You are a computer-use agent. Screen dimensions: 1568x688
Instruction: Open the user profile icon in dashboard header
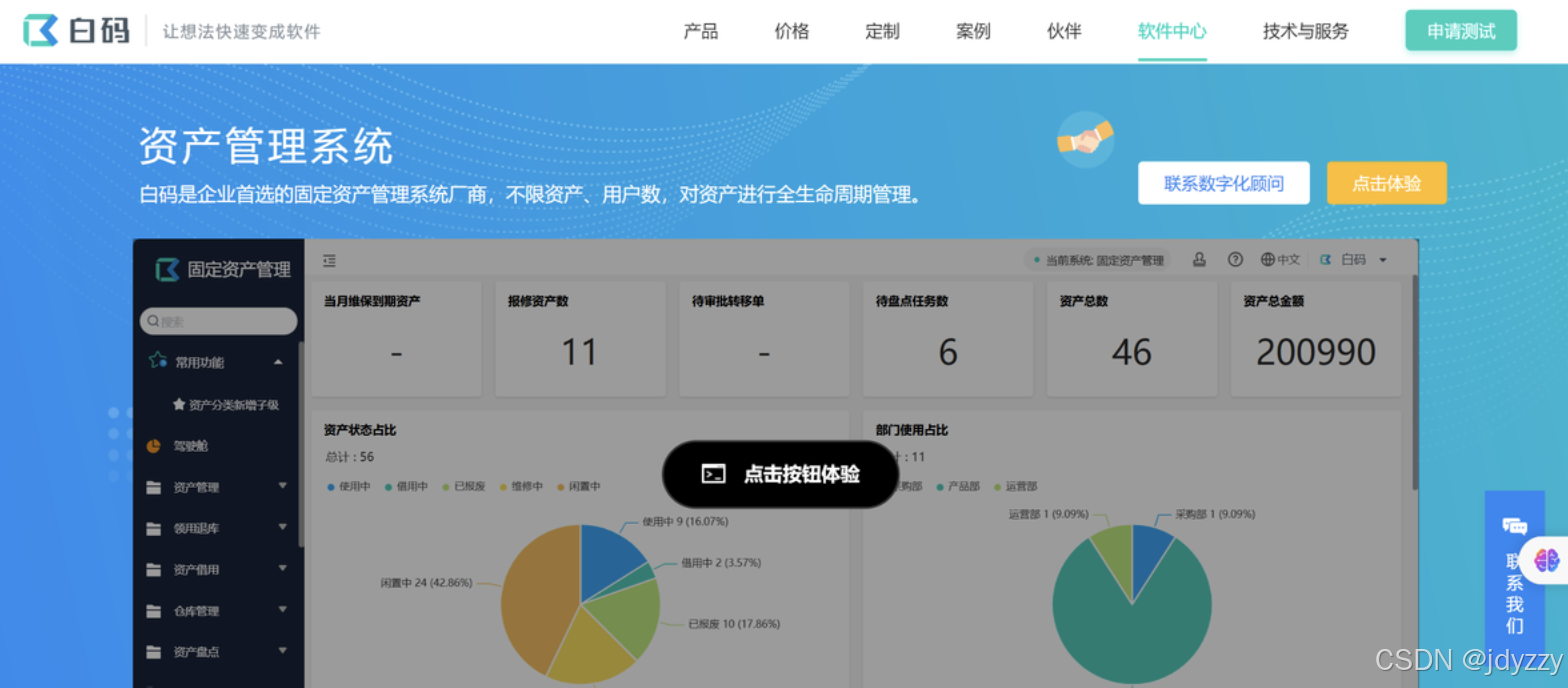click(x=1199, y=260)
